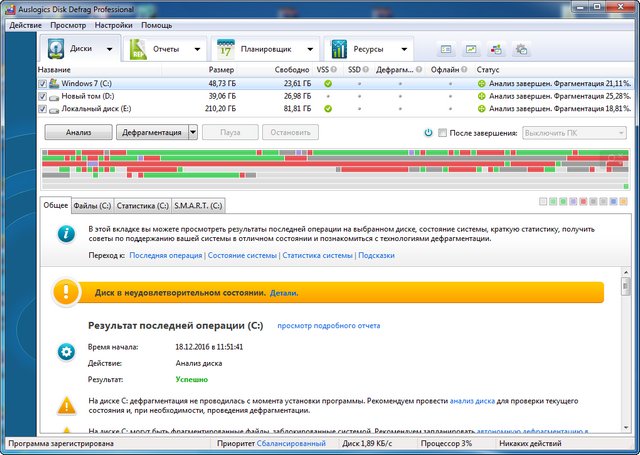Click the blue power icon near После завершения
Viewport: 640px width, 455px height.
(428, 132)
